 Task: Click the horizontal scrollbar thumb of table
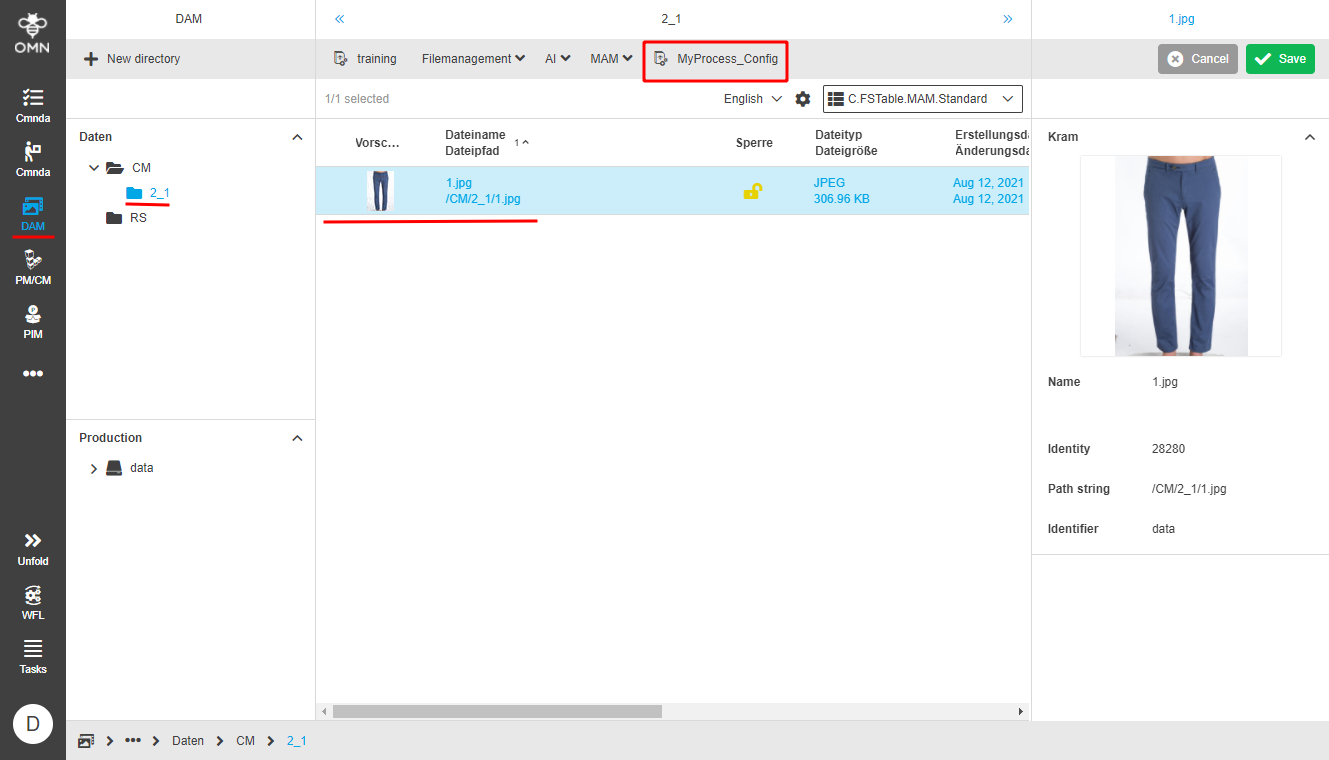pyautogui.click(x=497, y=711)
